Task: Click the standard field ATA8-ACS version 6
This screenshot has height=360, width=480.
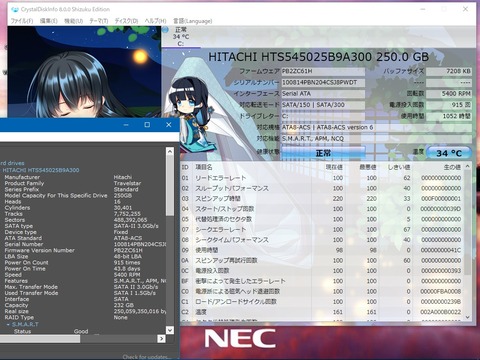Action: 376,127
